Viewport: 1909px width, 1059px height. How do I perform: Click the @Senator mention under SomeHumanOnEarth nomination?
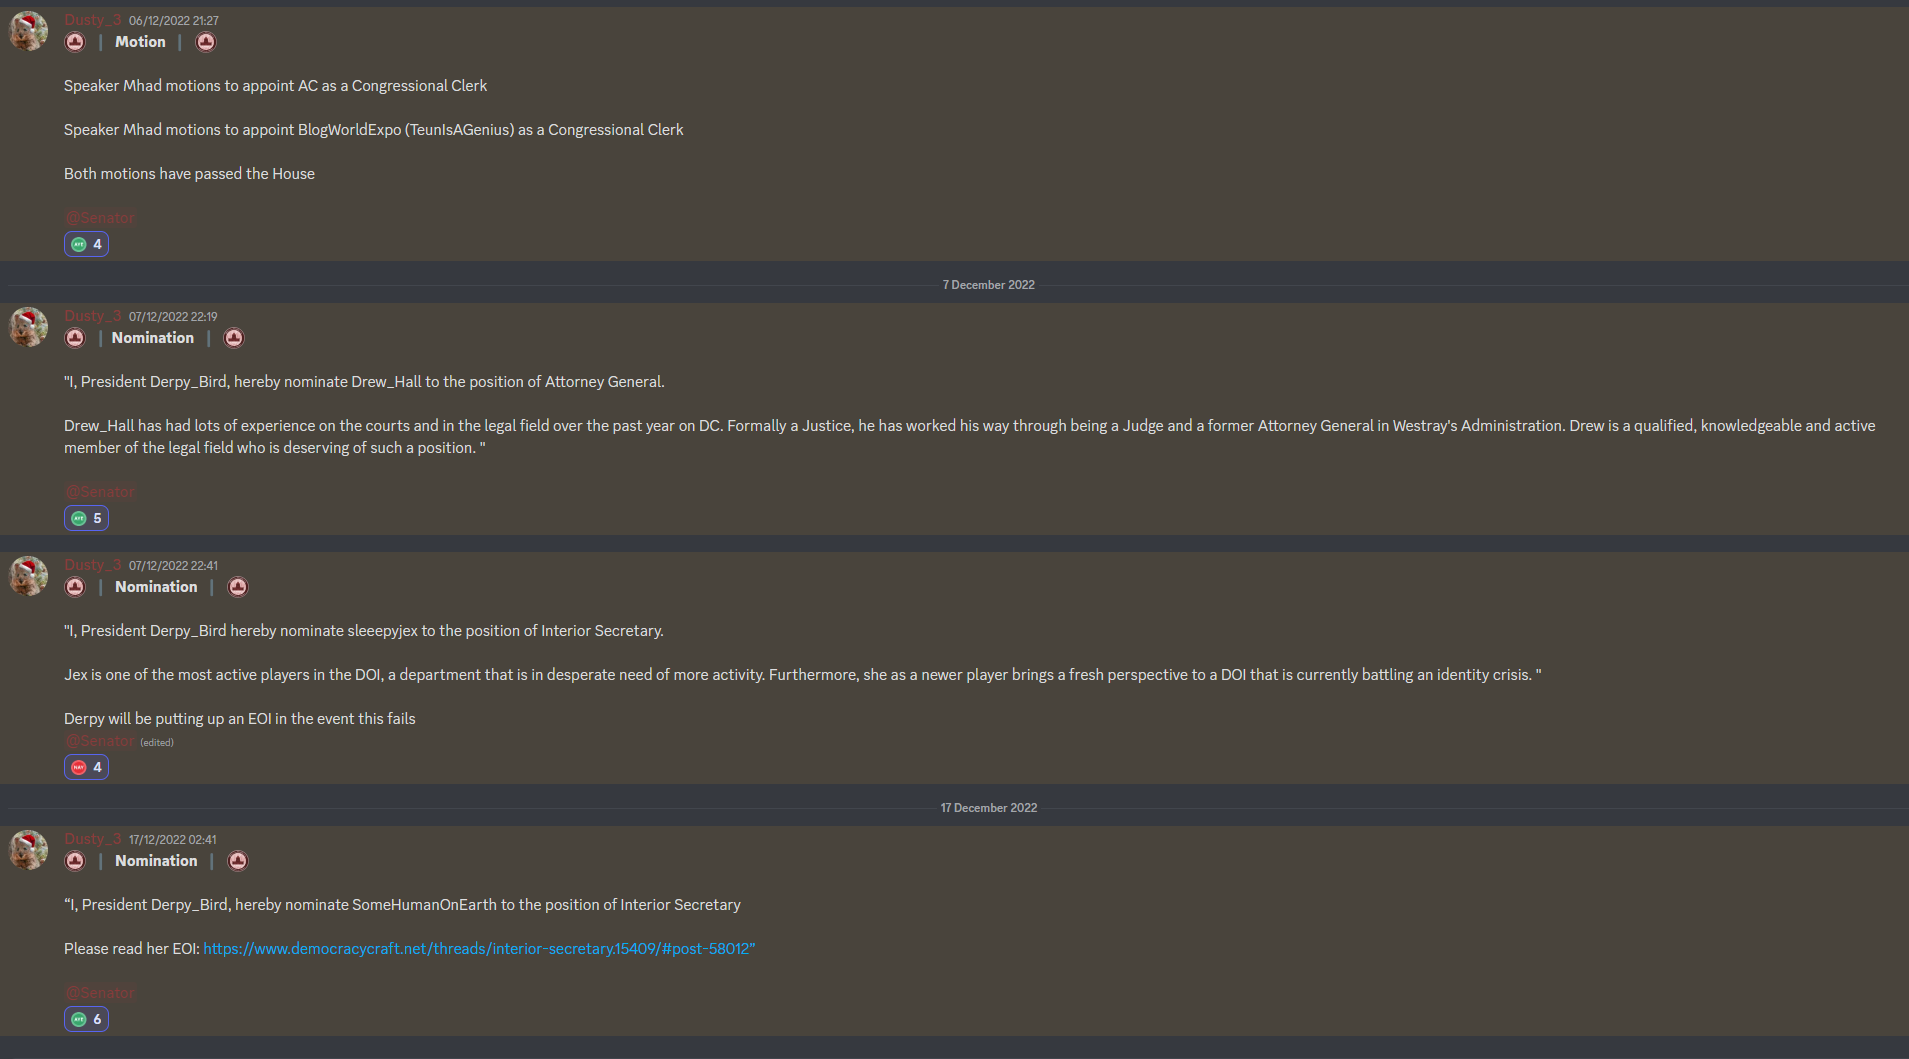[100, 993]
